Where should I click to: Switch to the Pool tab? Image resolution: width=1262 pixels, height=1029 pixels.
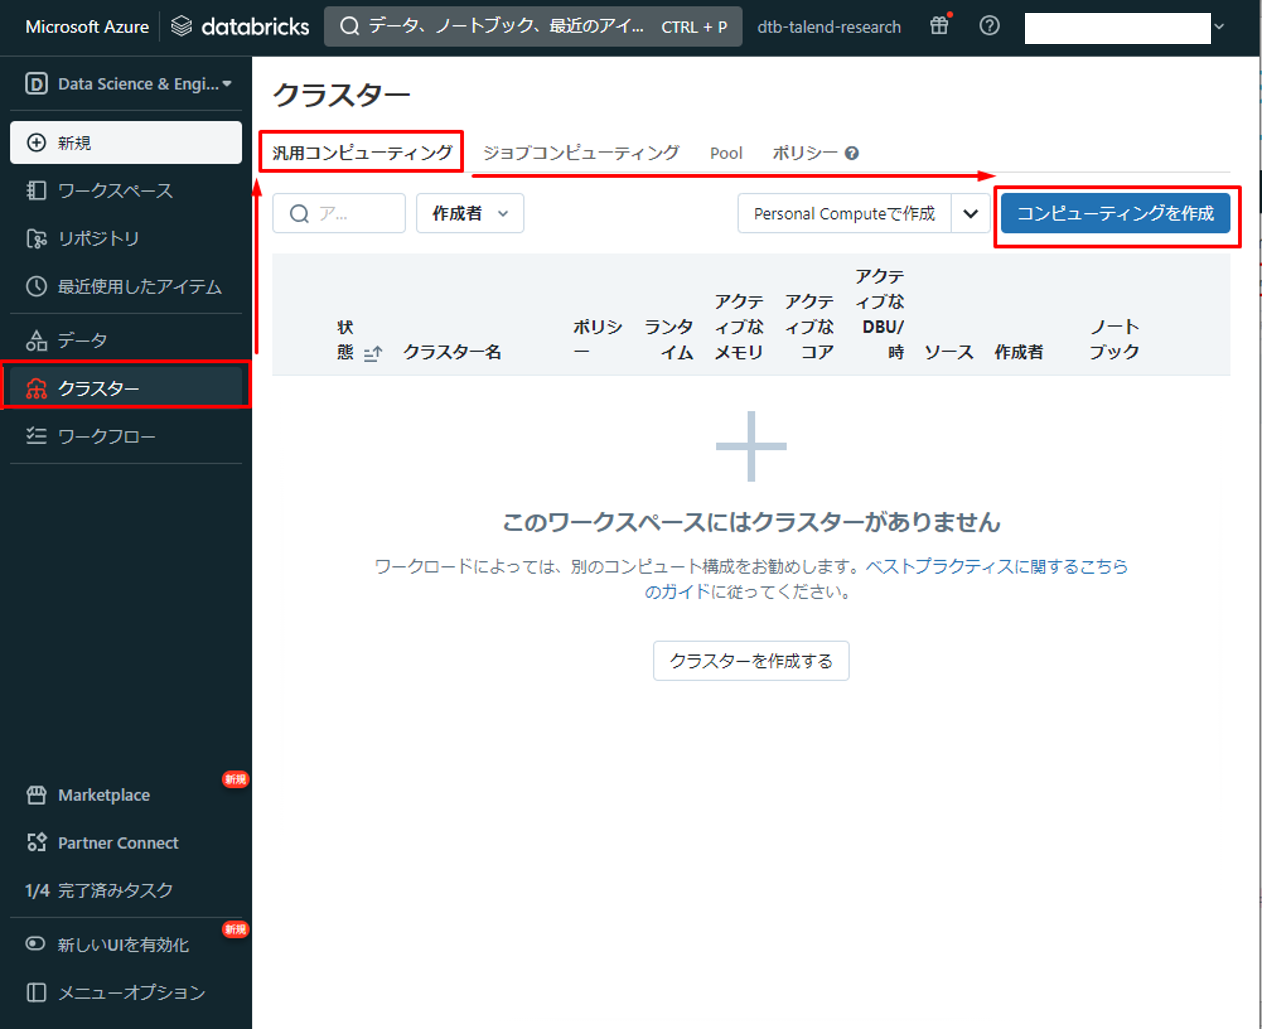726,153
